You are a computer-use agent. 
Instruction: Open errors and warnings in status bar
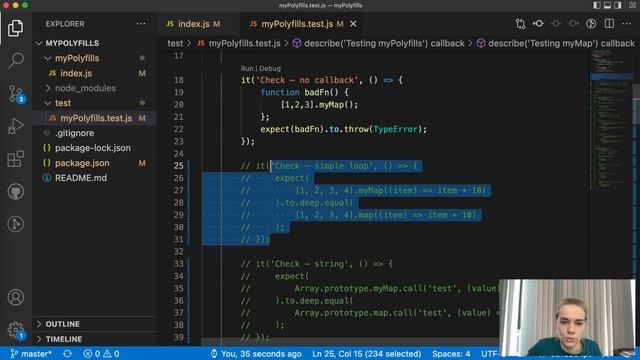pyautogui.click(x=101, y=353)
